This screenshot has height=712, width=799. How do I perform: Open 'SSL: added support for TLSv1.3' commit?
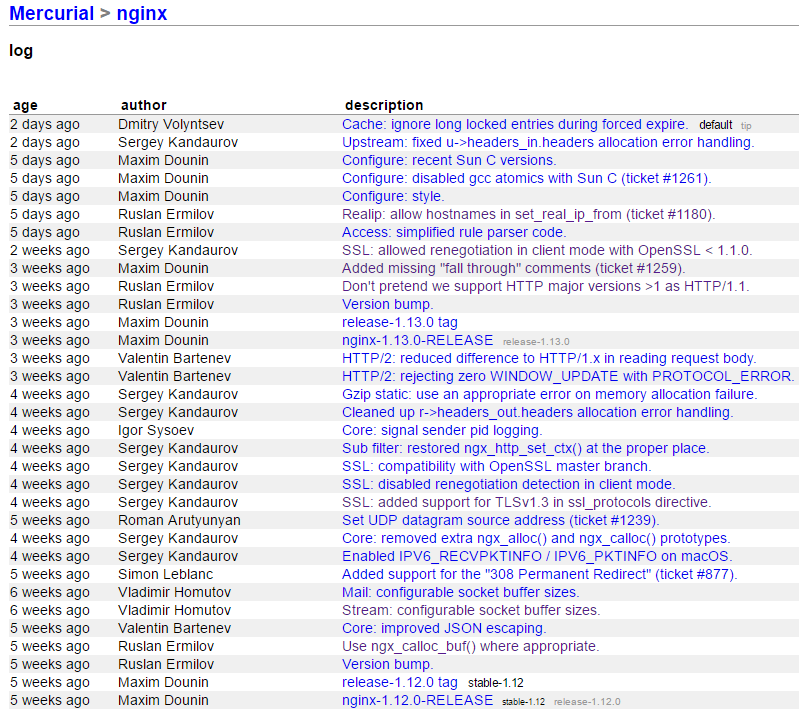coord(526,503)
